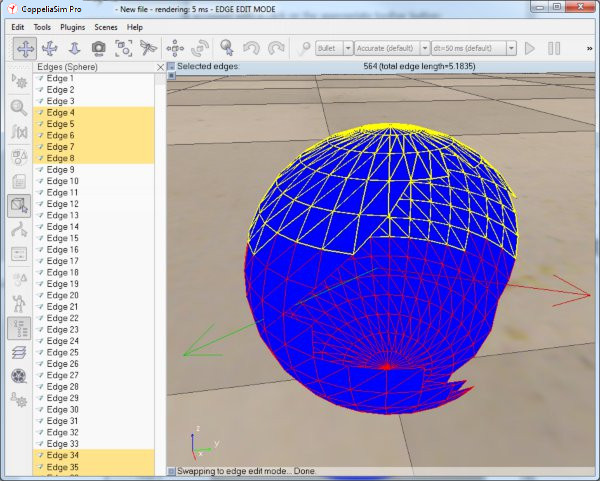Open the layers icon in sidebar
The image size is (600, 481).
(19, 352)
